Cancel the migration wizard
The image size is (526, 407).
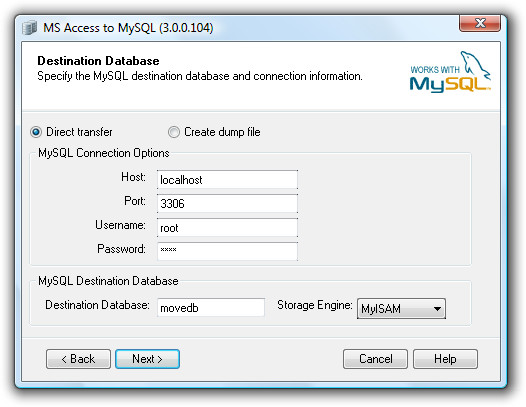coord(375,359)
